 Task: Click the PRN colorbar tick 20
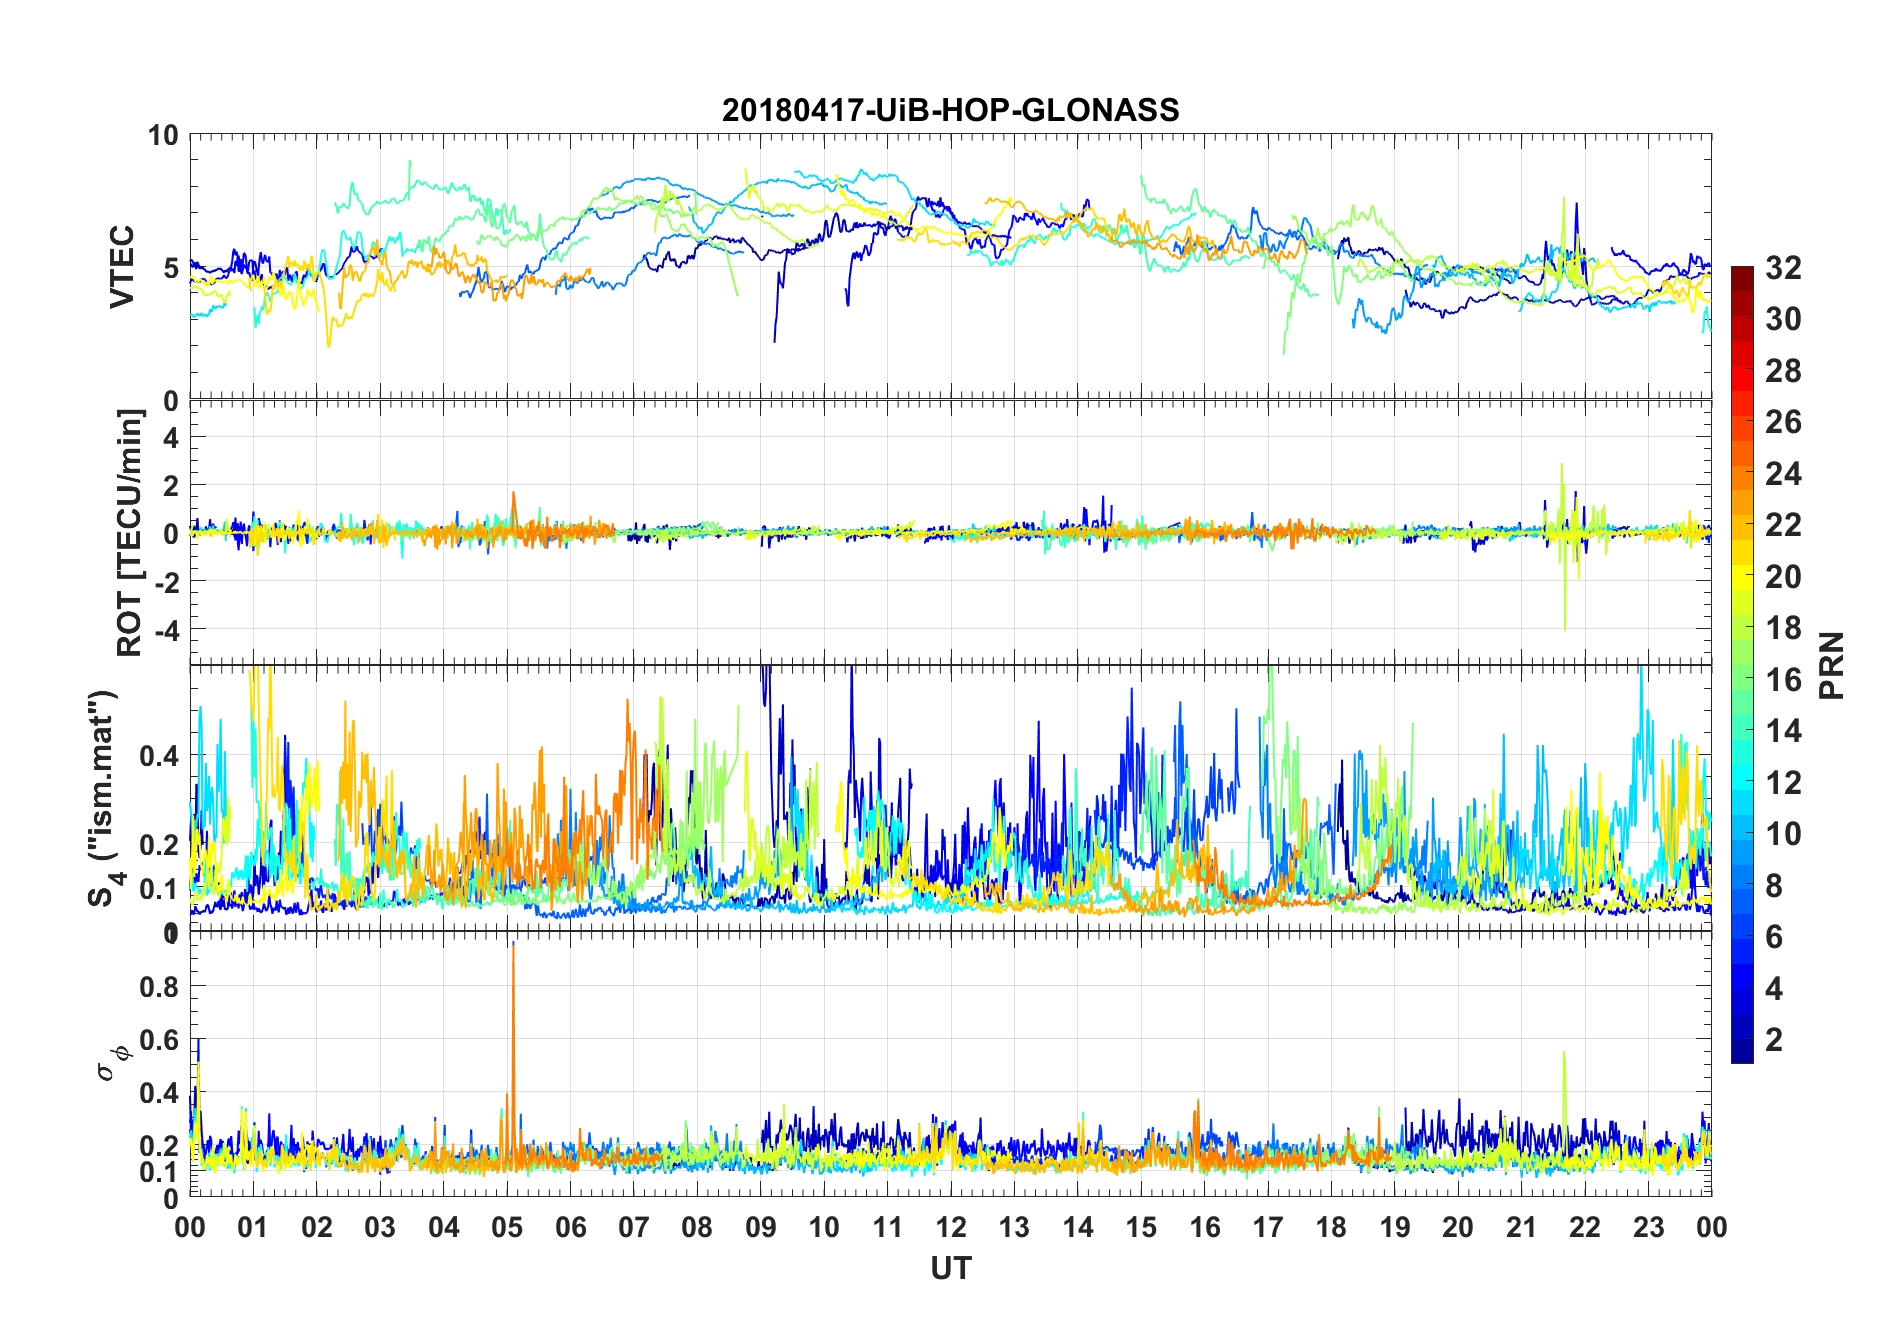tap(1783, 576)
